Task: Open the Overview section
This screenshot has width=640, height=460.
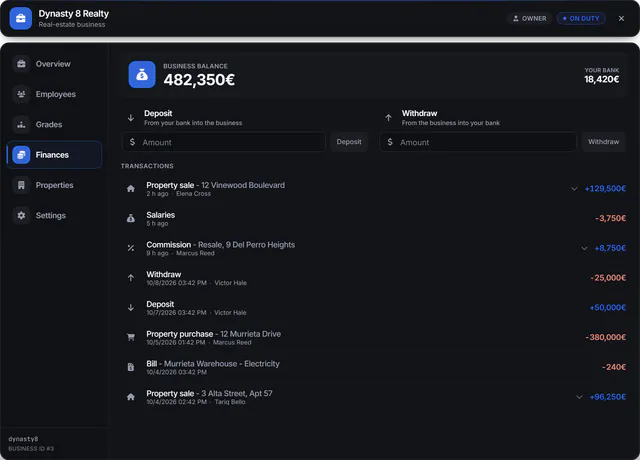Action: (54, 64)
